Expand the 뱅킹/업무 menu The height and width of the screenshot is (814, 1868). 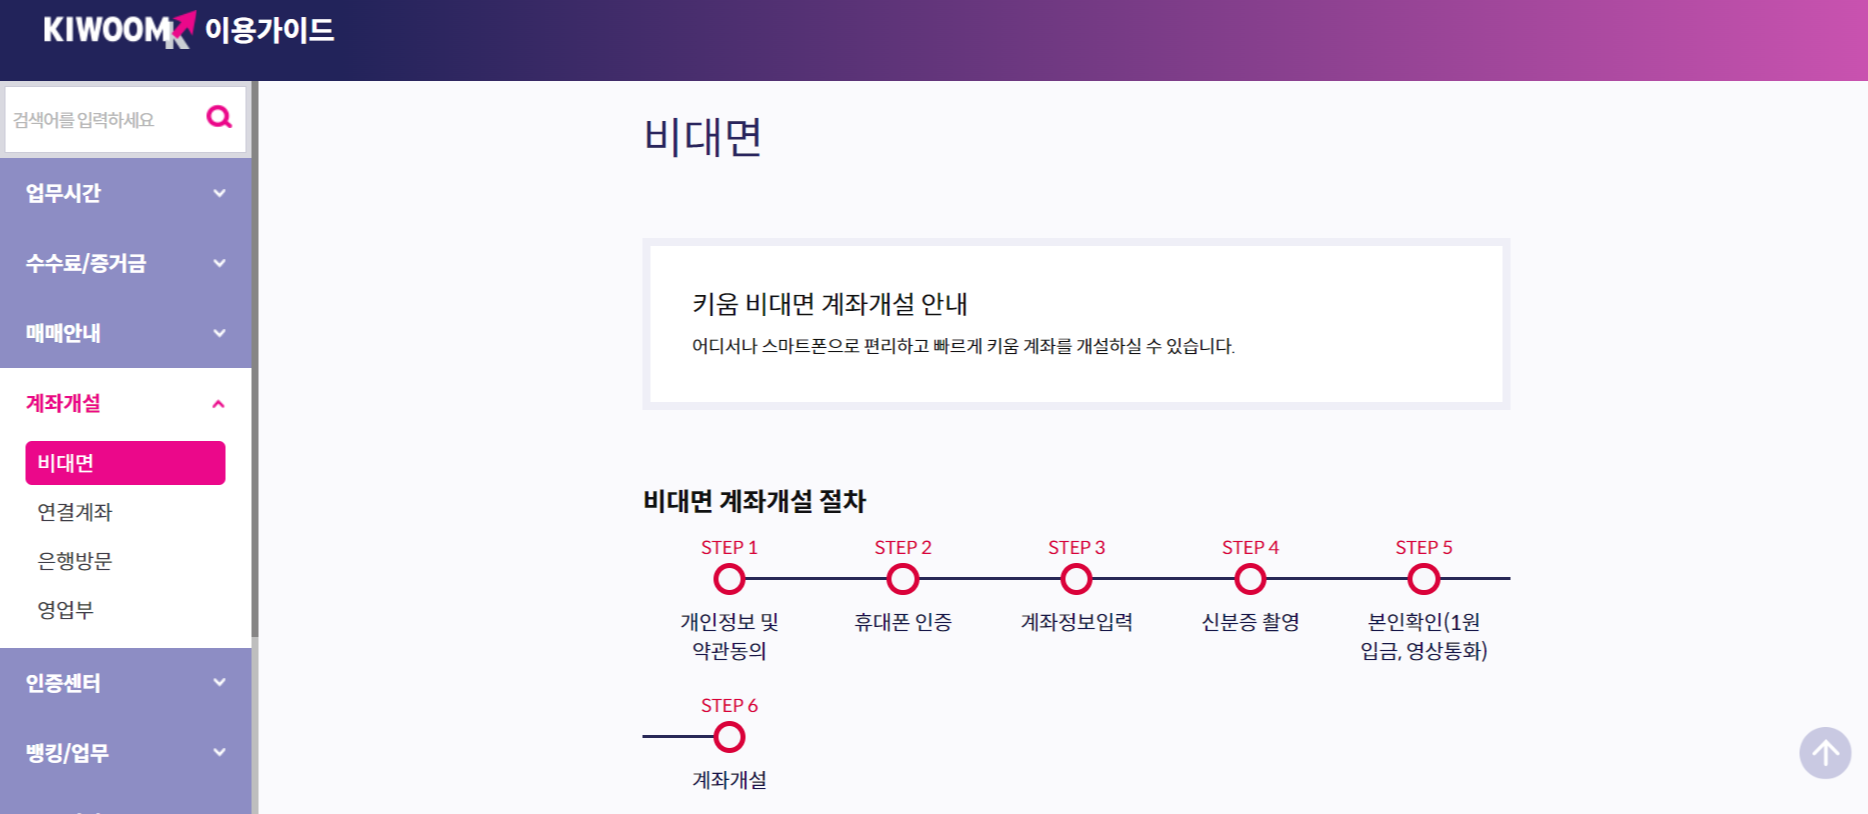124,753
